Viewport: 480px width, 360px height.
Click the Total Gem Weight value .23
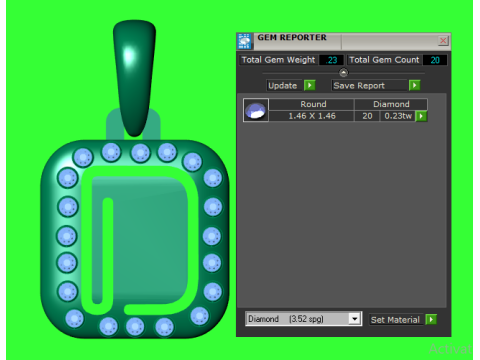[x=331, y=60]
